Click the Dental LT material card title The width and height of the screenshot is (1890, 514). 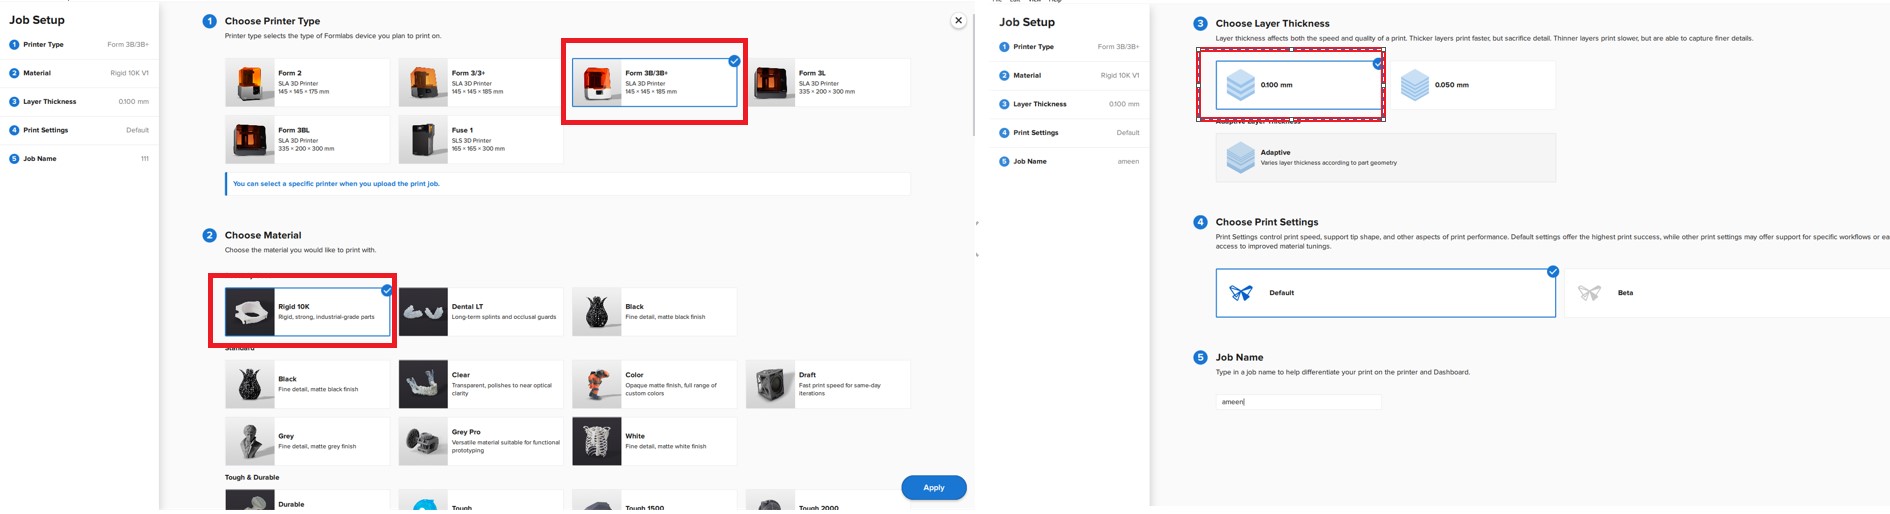(x=467, y=307)
